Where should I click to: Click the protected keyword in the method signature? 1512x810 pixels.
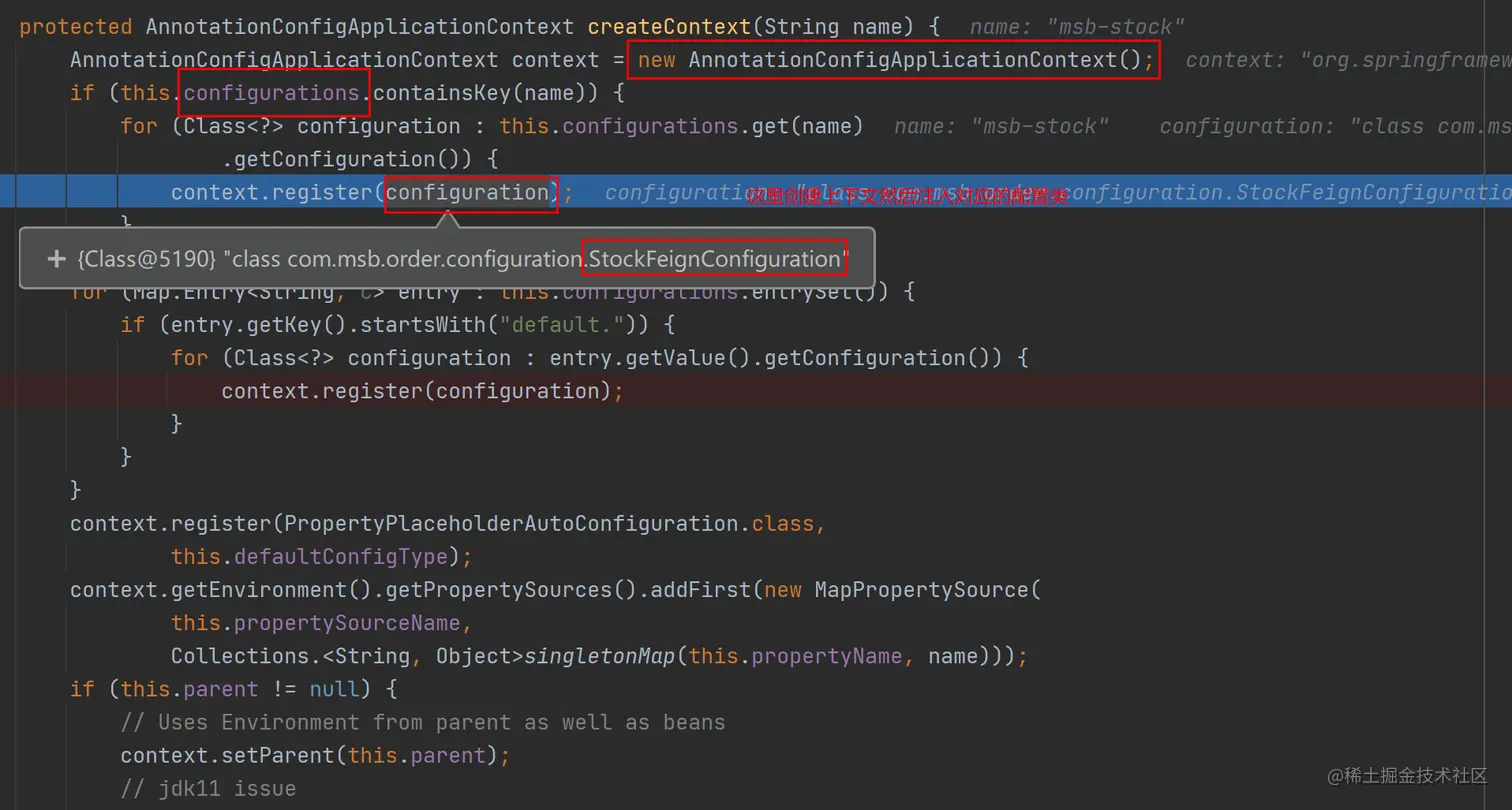pos(76,26)
